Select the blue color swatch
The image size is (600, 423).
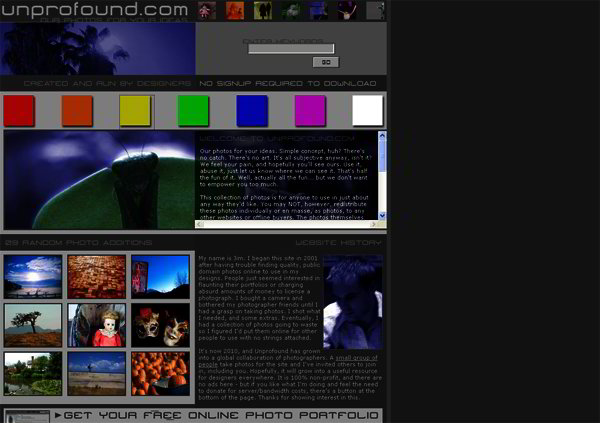[252, 111]
